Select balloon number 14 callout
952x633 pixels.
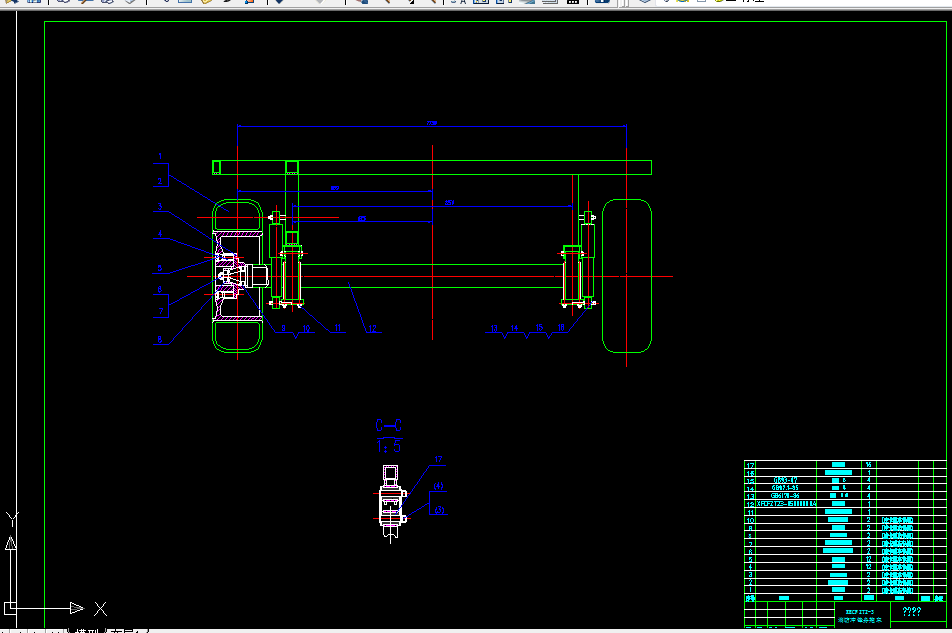point(514,328)
